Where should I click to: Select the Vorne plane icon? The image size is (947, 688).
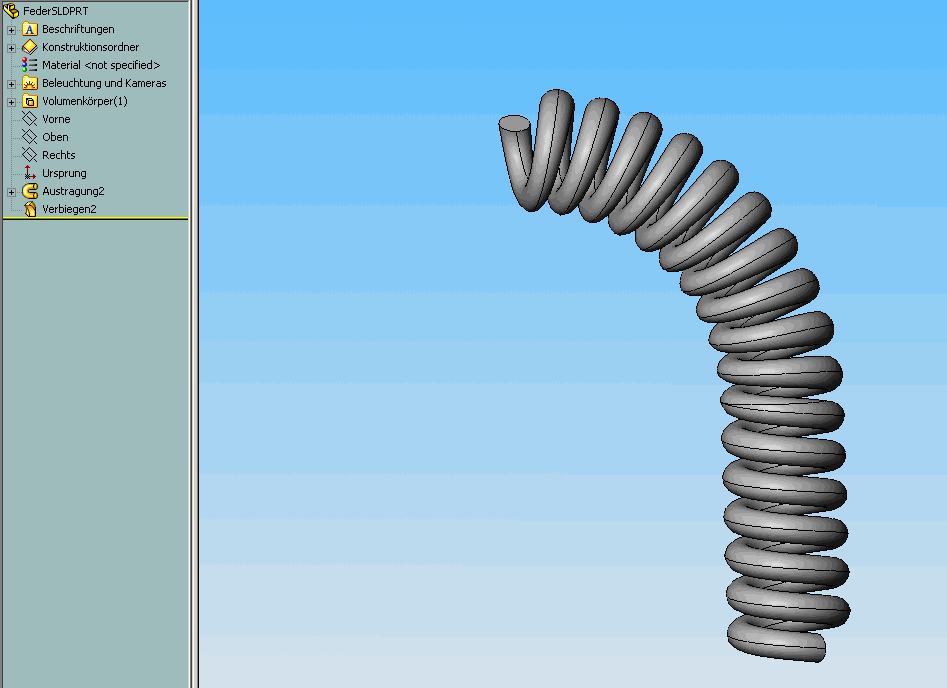28,118
